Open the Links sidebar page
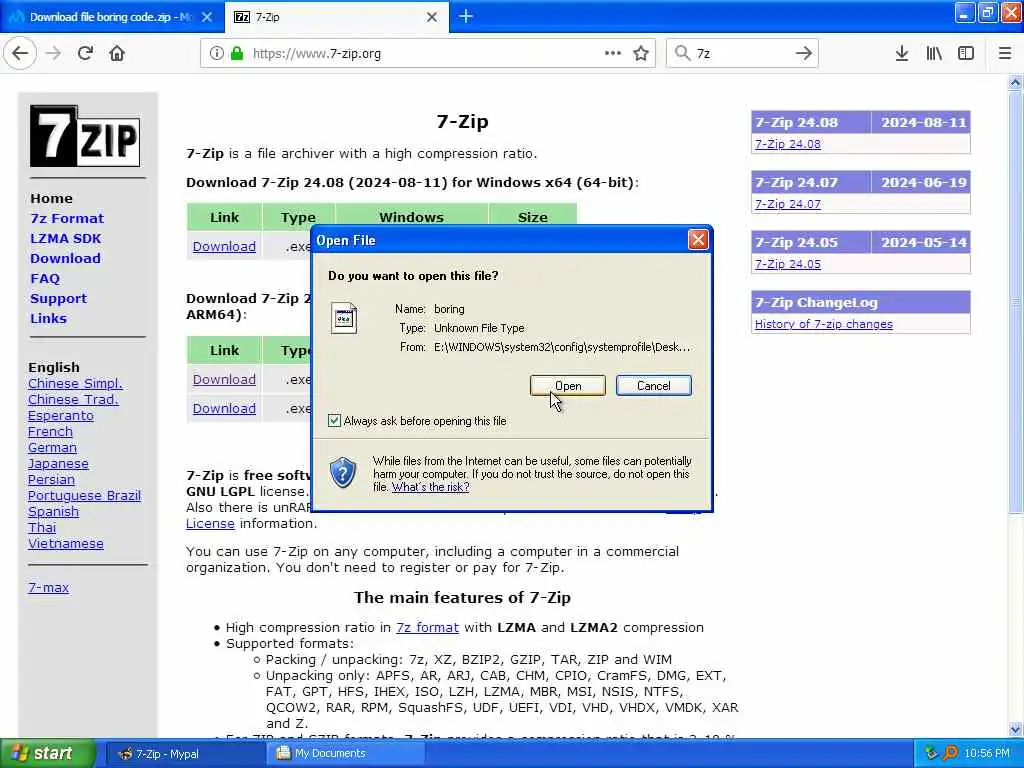1024x768 pixels. tap(48, 318)
